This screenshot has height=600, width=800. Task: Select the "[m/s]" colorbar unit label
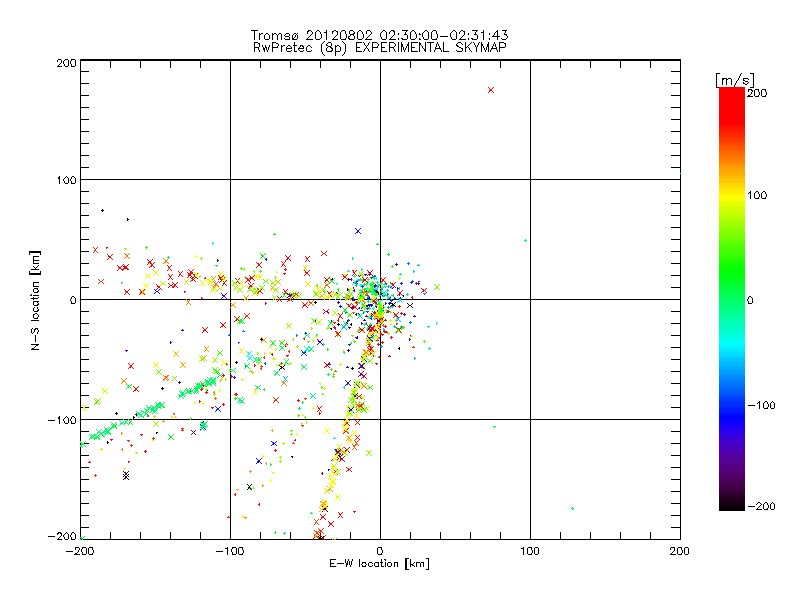tap(735, 80)
